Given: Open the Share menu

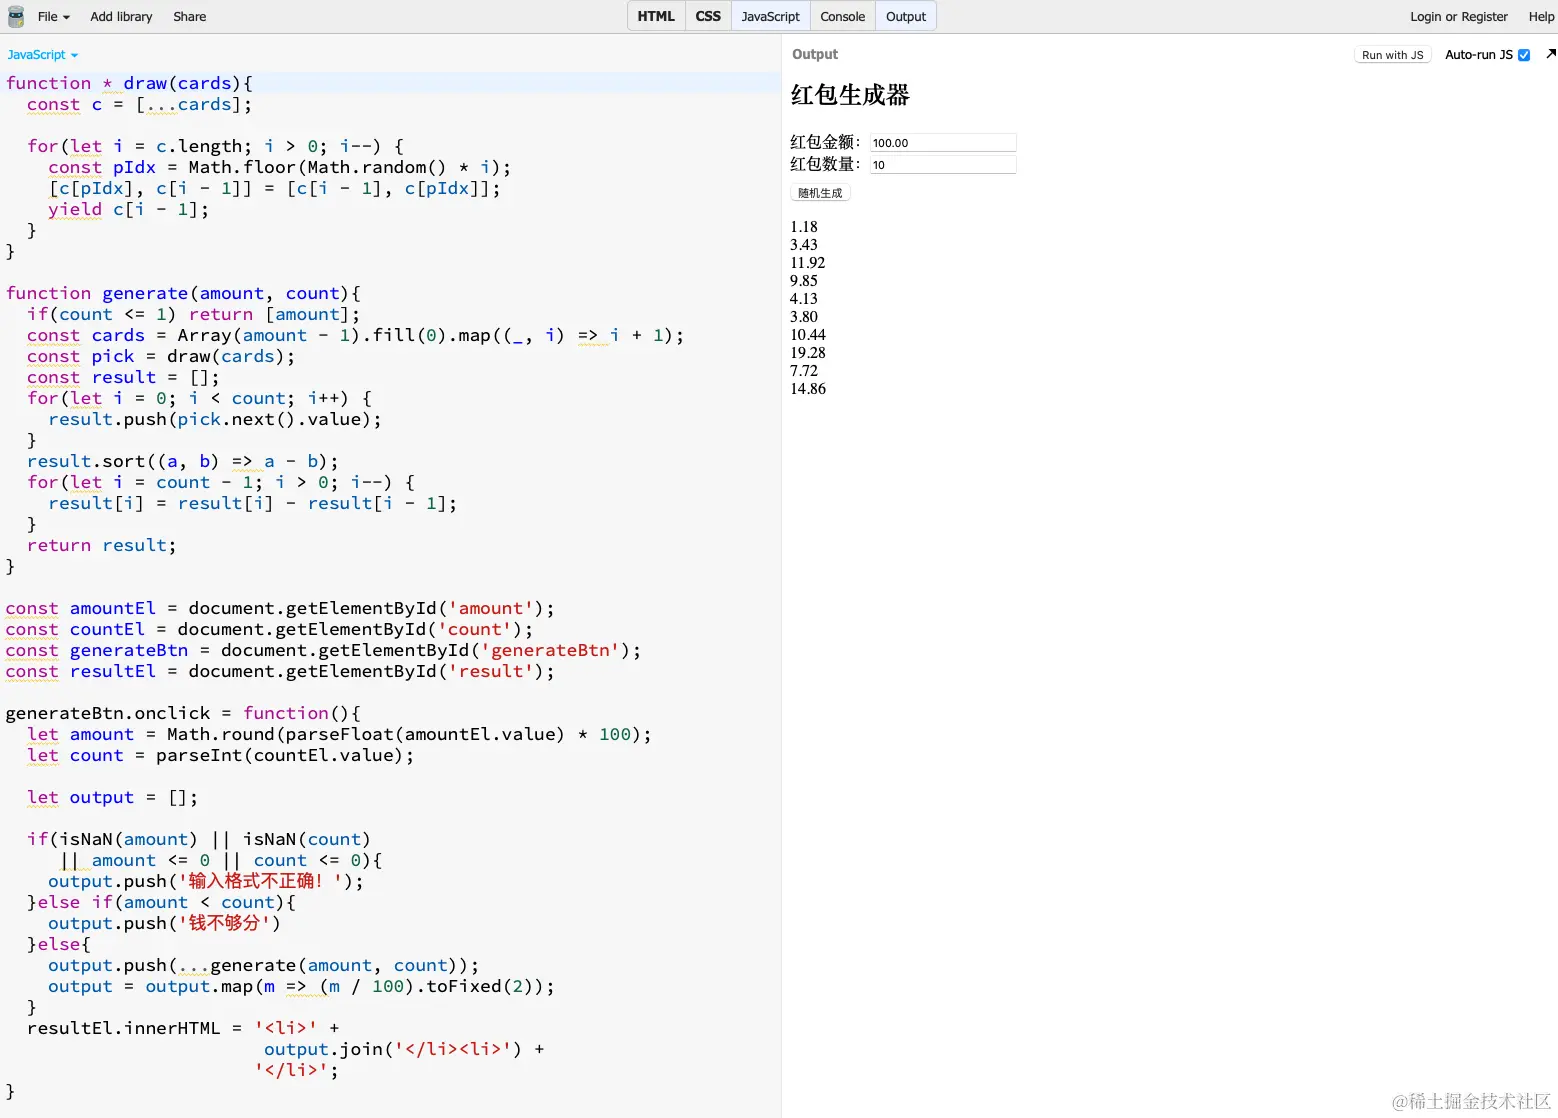Looking at the screenshot, I should point(189,16).
